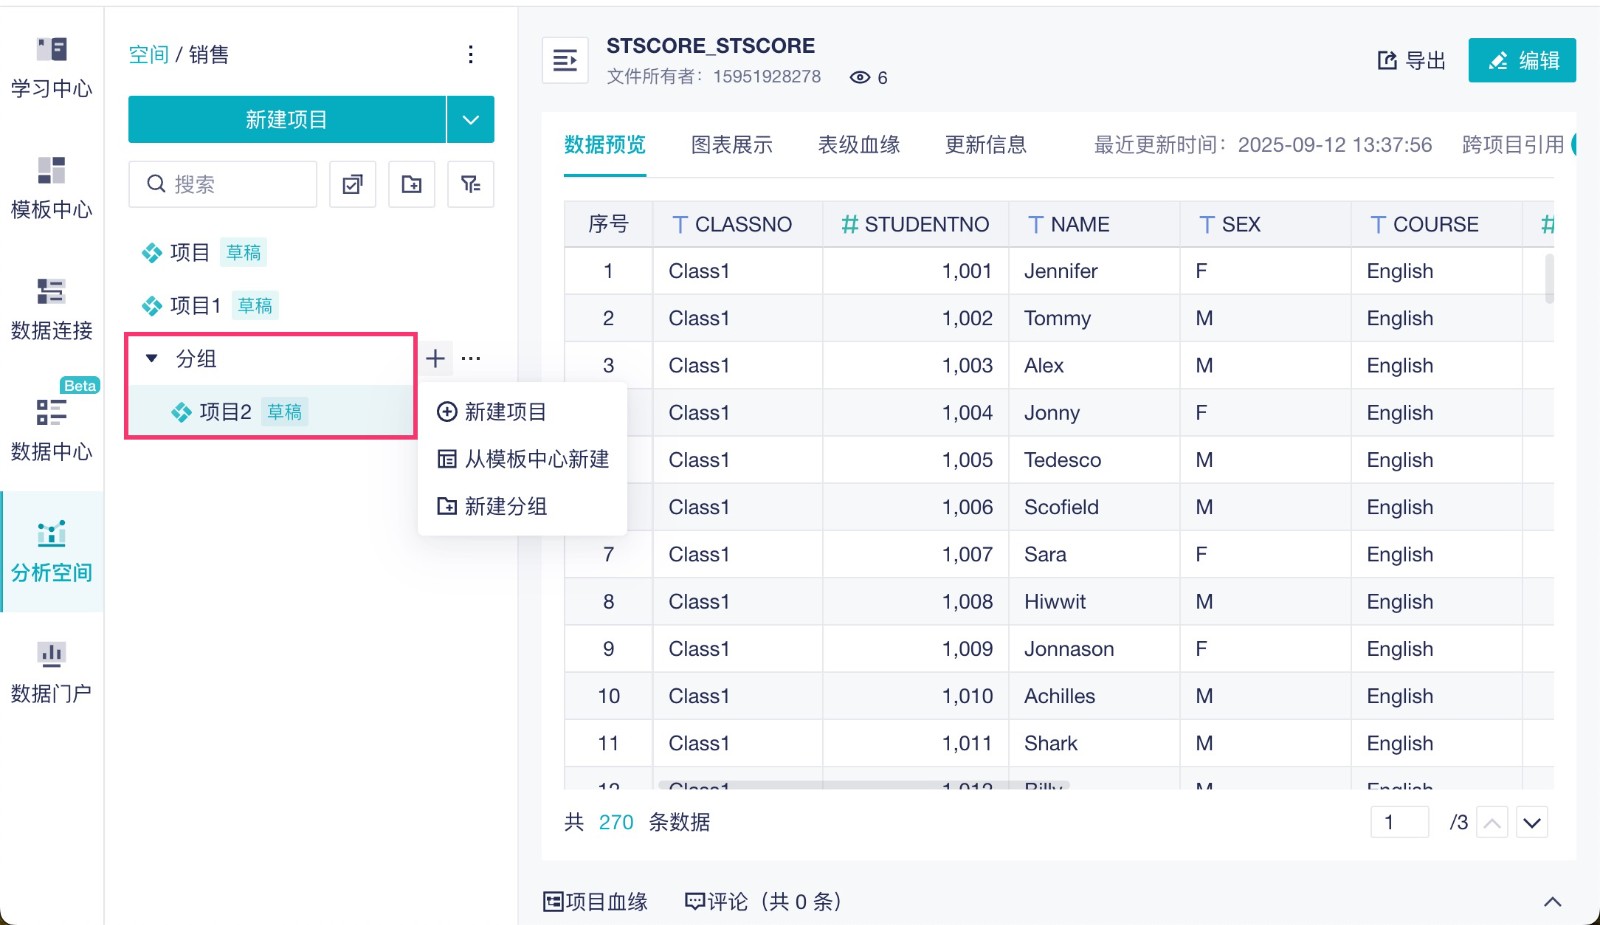Click the 导出 export button
This screenshot has width=1600, height=925.
pos(1411,61)
